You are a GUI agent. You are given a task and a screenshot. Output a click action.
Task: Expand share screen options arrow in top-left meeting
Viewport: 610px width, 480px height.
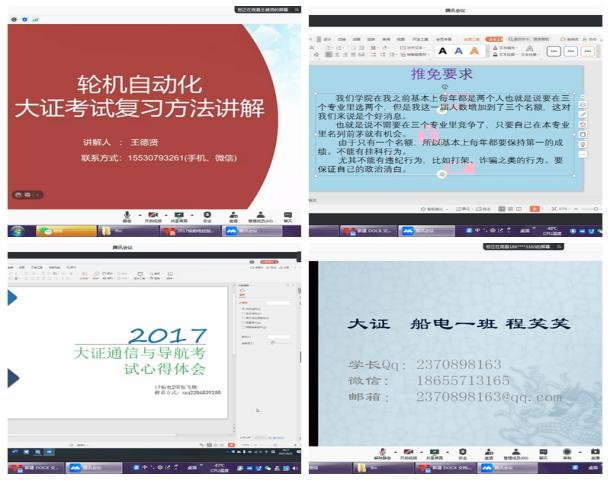pos(189,215)
